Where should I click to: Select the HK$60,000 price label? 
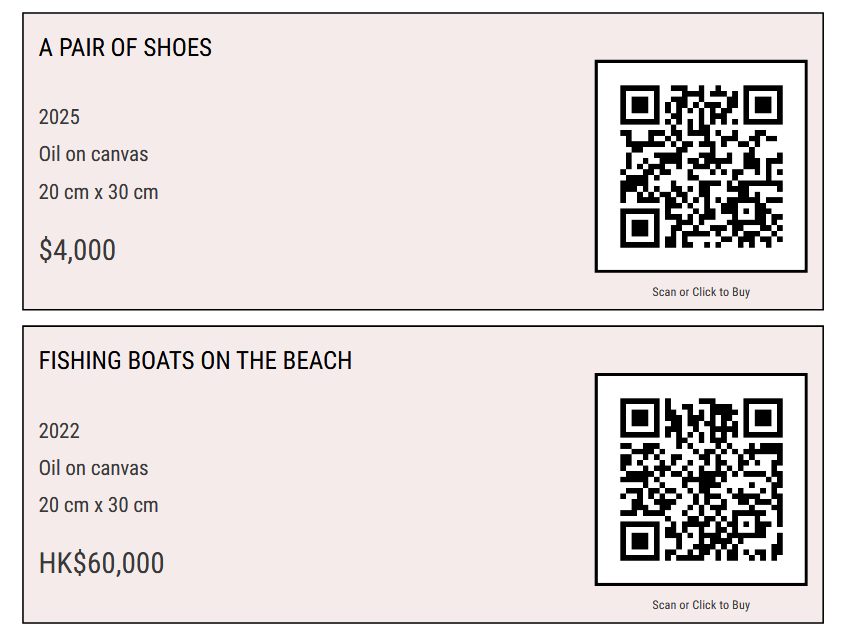coord(101,563)
